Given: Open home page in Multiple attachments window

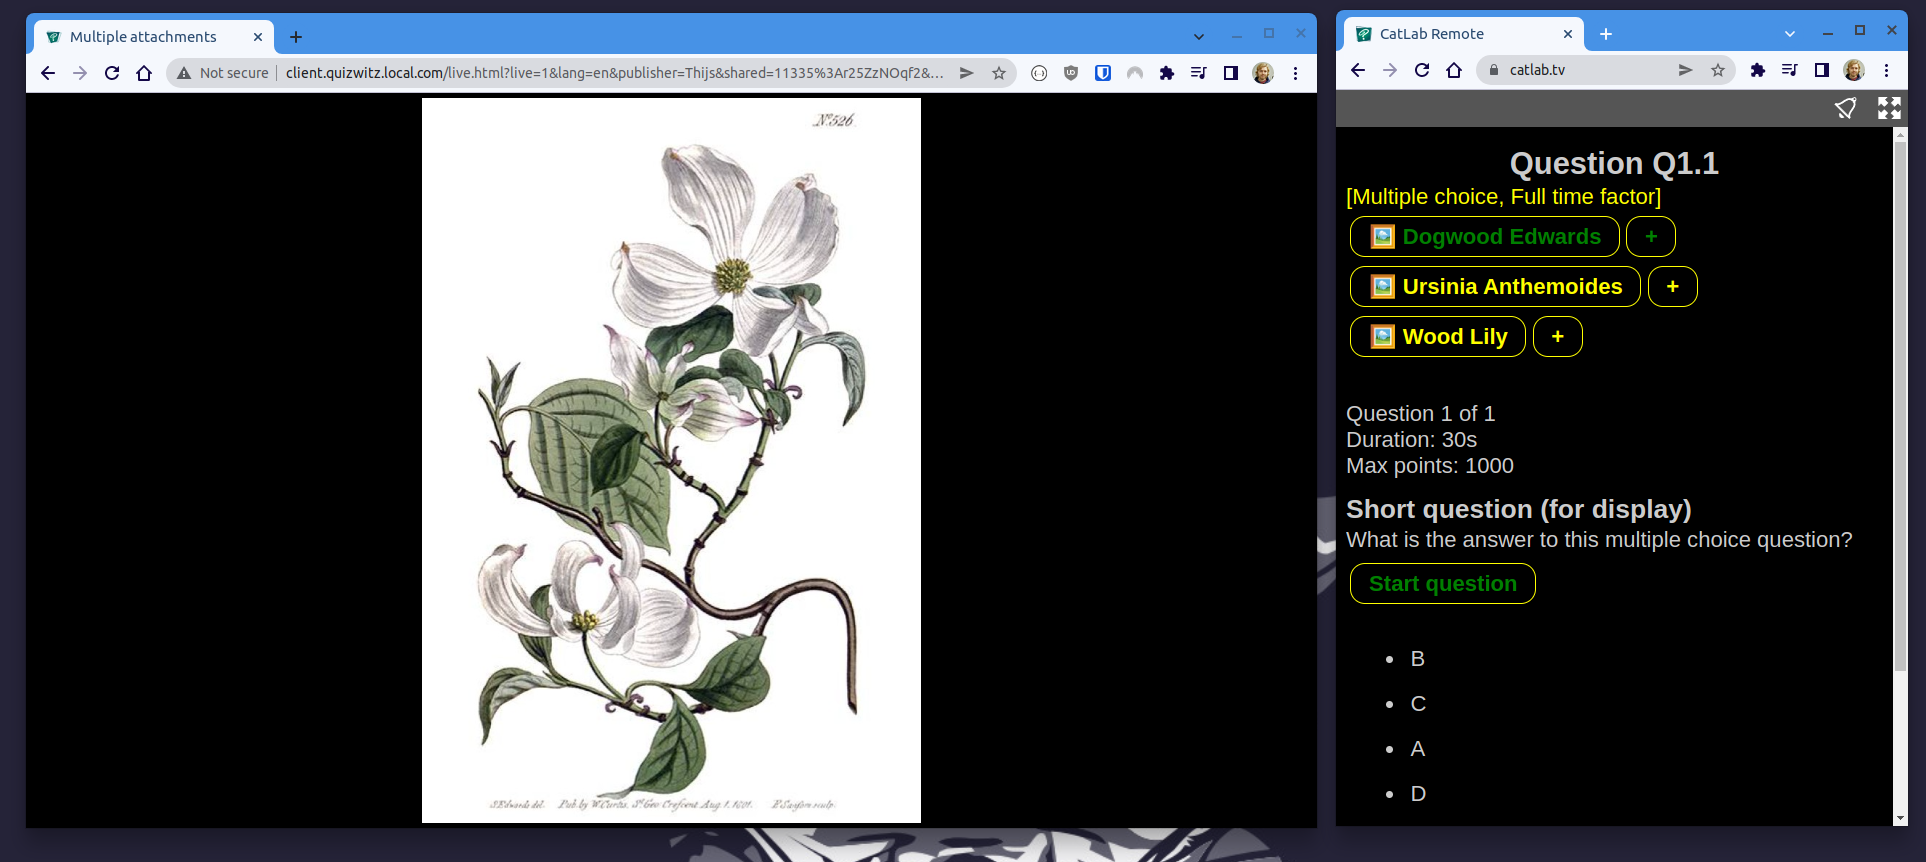Looking at the screenshot, I should click(144, 73).
